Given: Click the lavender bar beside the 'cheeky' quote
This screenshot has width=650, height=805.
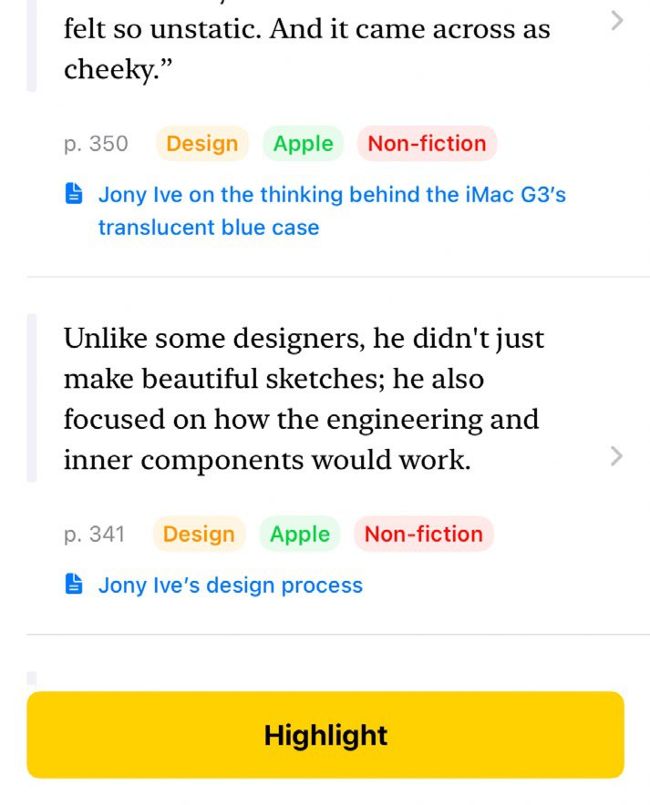Looking at the screenshot, I should coord(31,46).
